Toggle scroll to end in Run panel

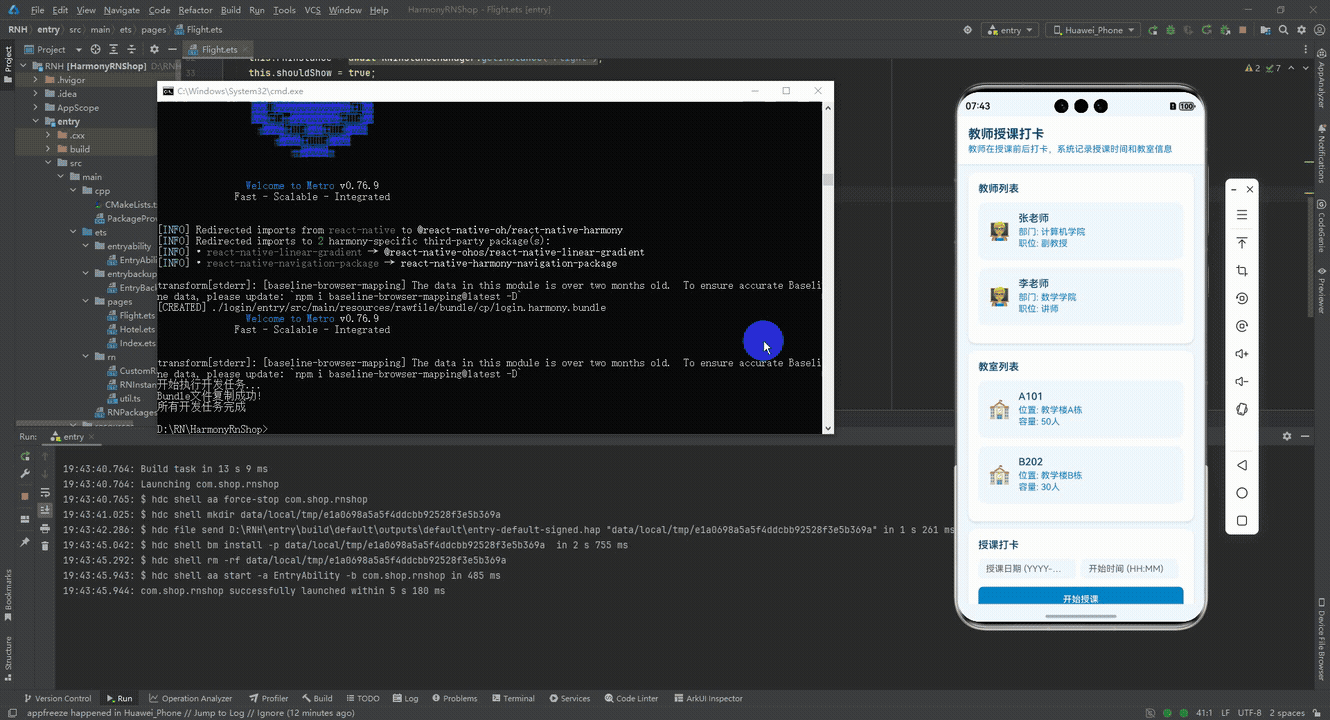click(45, 509)
